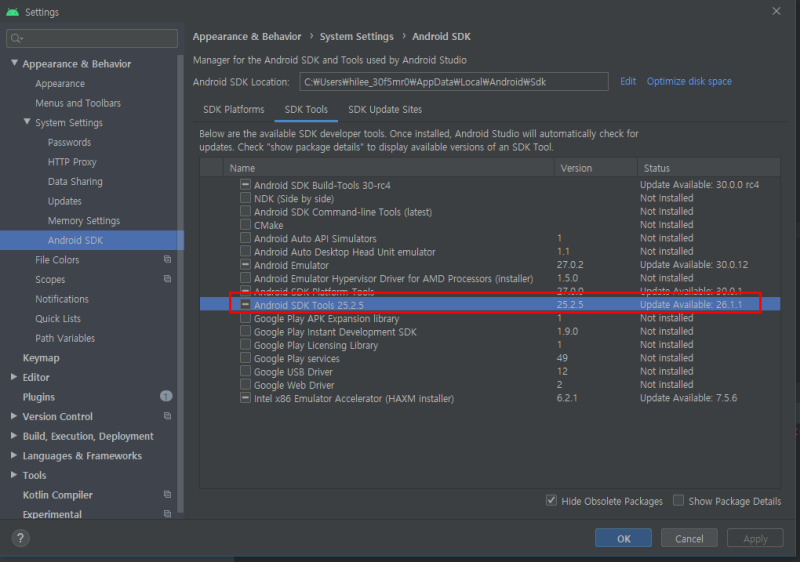This screenshot has width=800, height=562.
Task: Toggle NDK (Side by side) checkbox
Action: (x=245, y=198)
